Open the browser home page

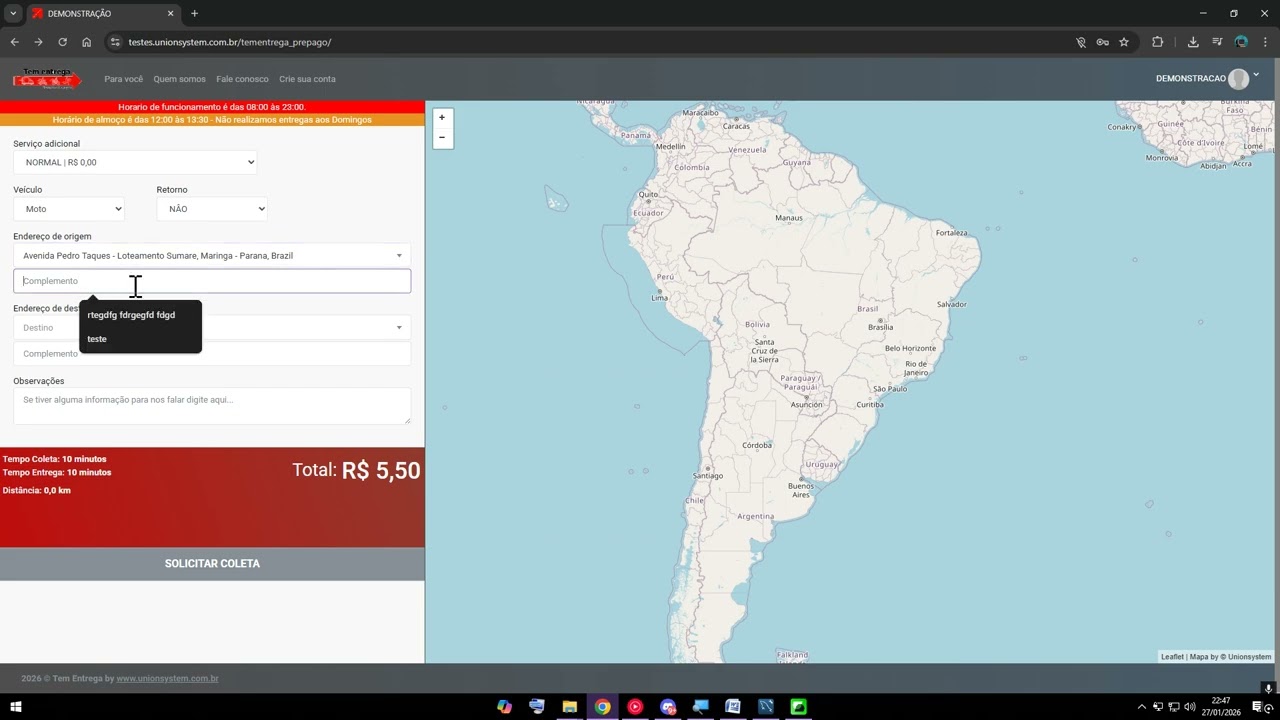pyautogui.click(x=87, y=42)
